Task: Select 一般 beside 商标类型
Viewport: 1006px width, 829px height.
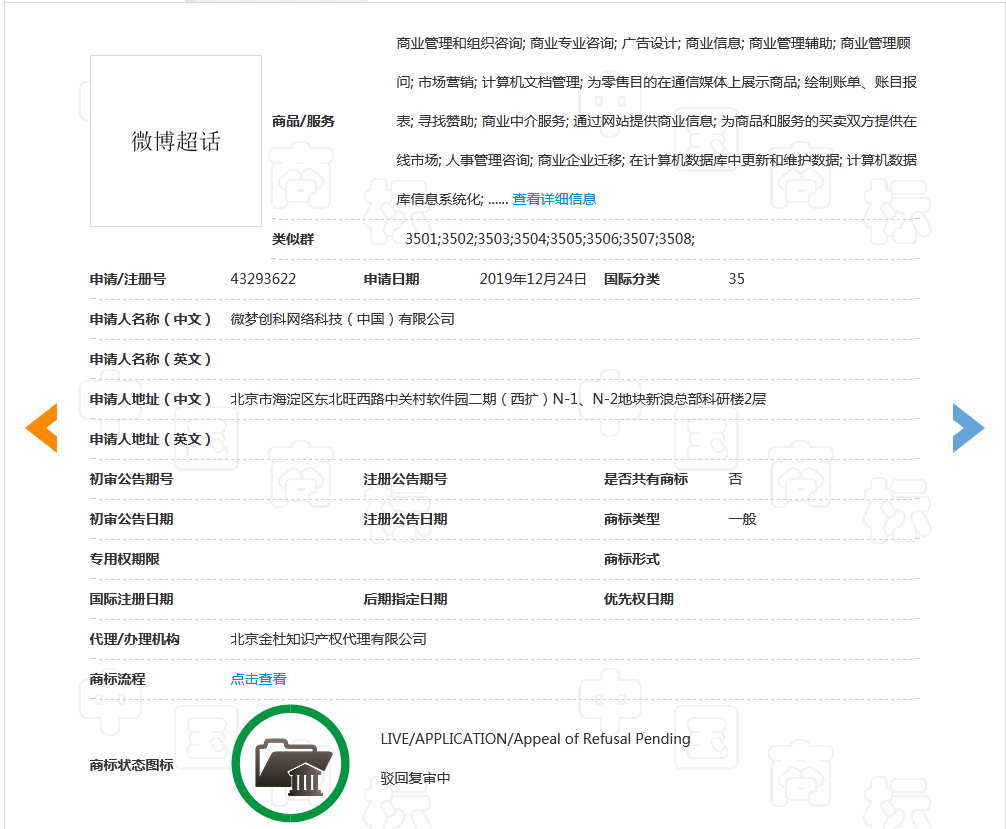Action: pyautogui.click(x=740, y=519)
